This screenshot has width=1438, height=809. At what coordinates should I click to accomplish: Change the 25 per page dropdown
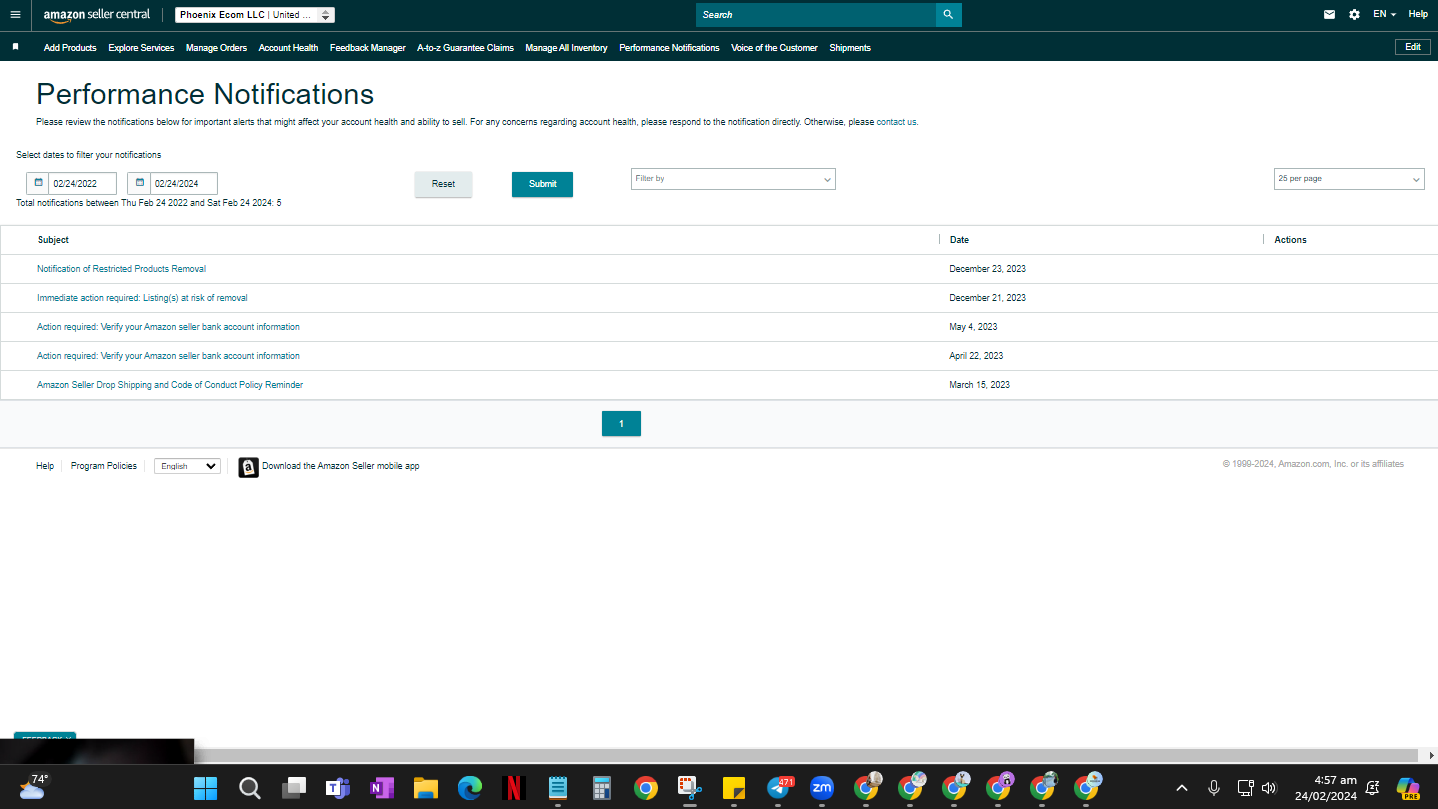[x=1350, y=179]
